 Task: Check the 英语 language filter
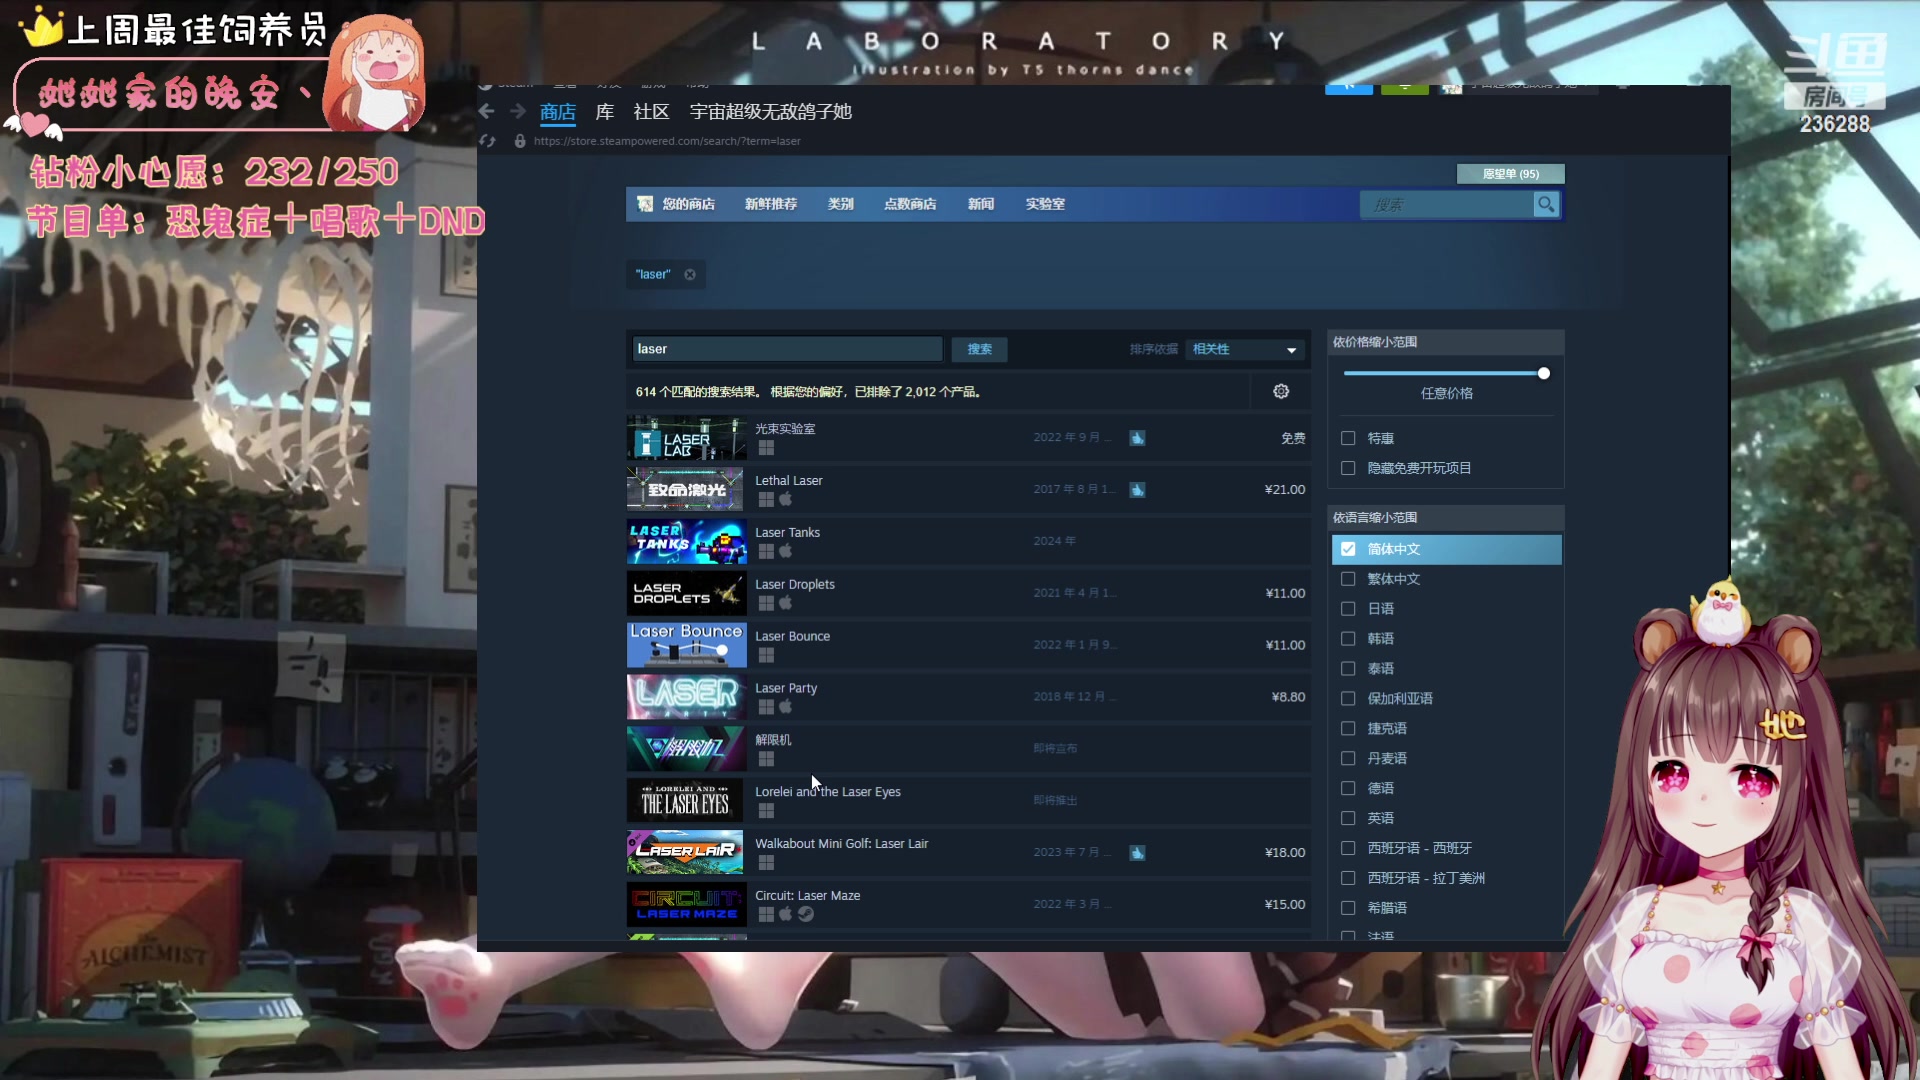point(1348,818)
